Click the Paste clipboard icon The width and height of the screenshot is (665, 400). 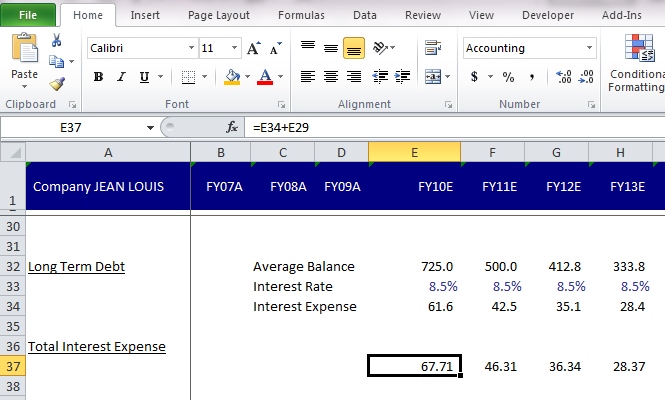click(x=24, y=48)
